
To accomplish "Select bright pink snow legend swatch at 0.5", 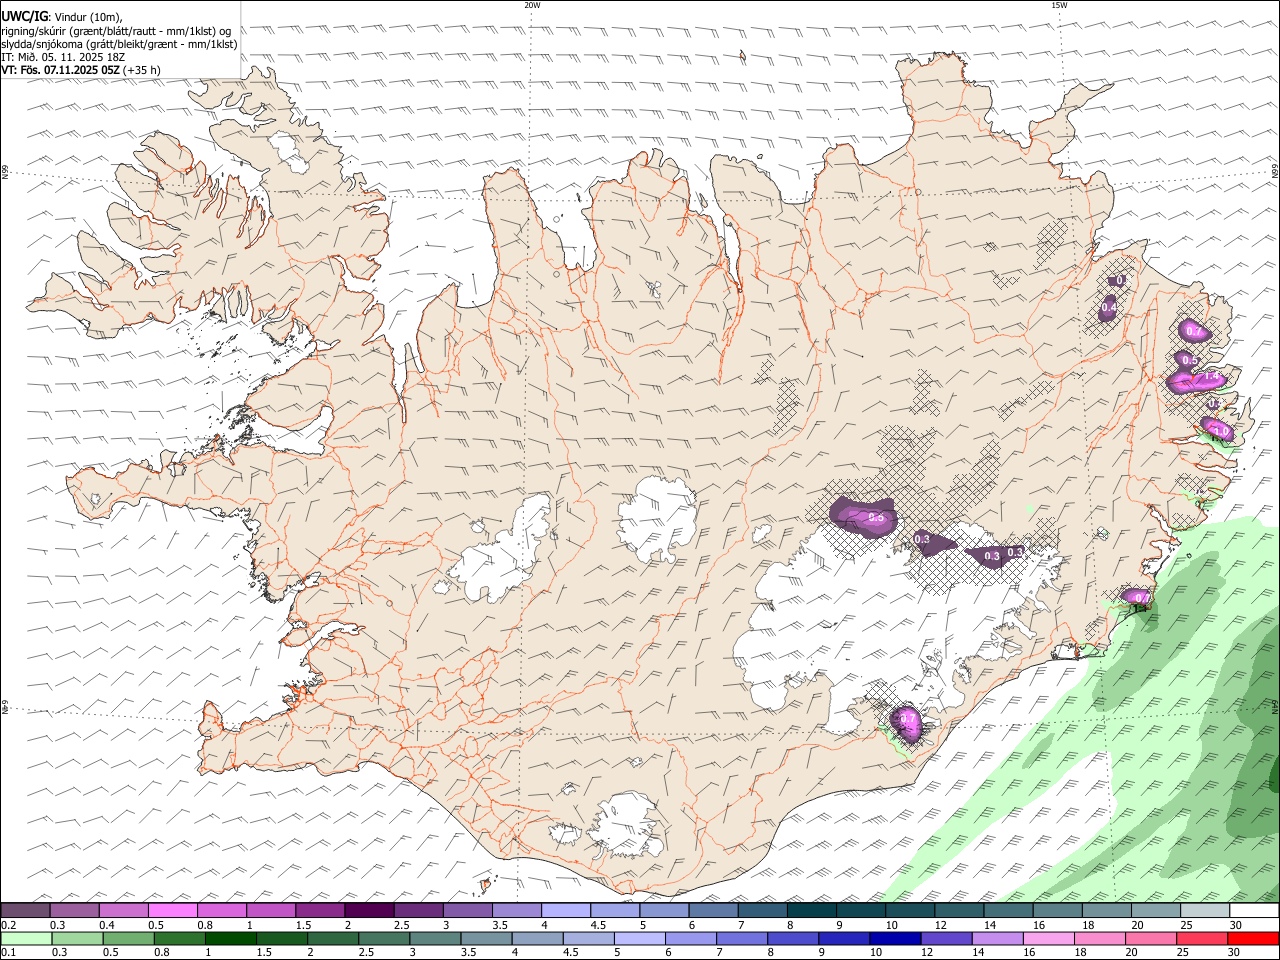I will click(172, 910).
